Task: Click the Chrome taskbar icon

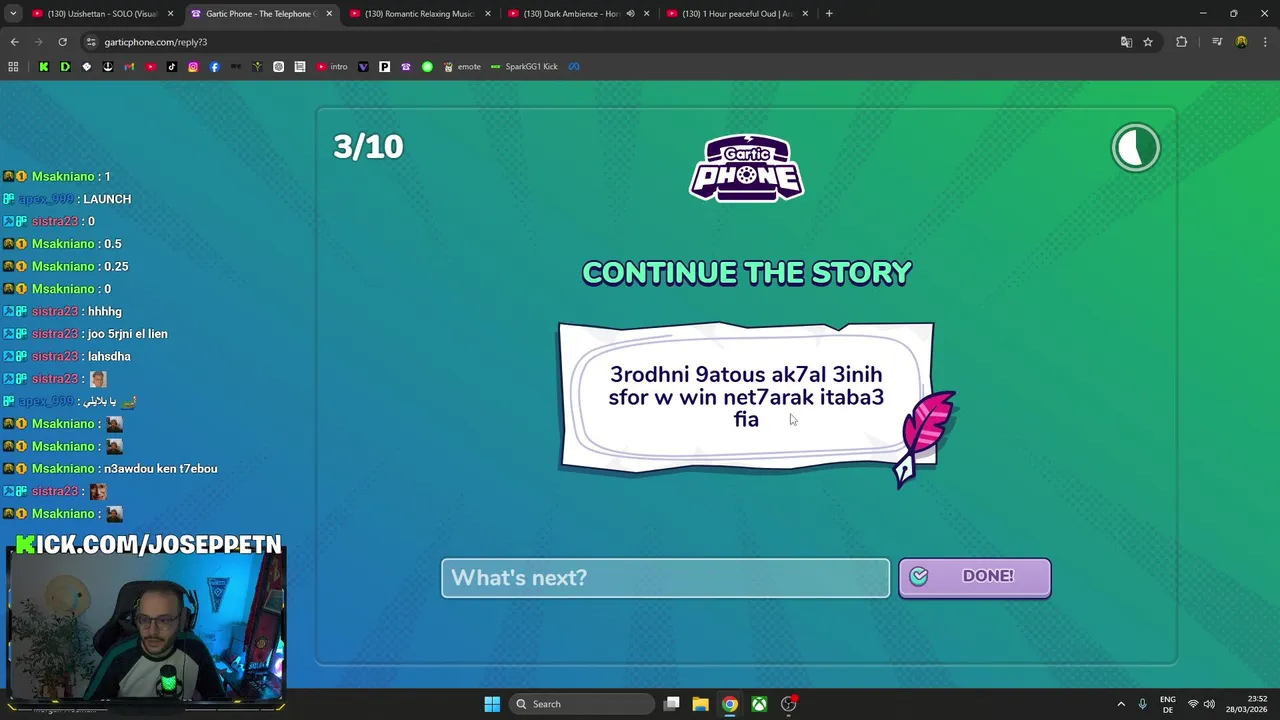Action: click(x=730, y=704)
